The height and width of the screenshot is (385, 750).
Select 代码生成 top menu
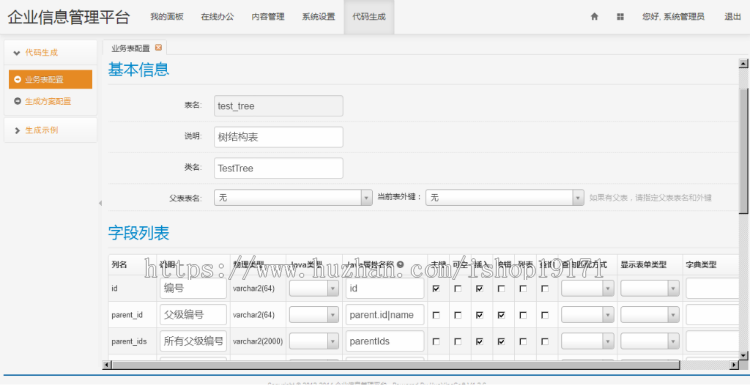(369, 17)
